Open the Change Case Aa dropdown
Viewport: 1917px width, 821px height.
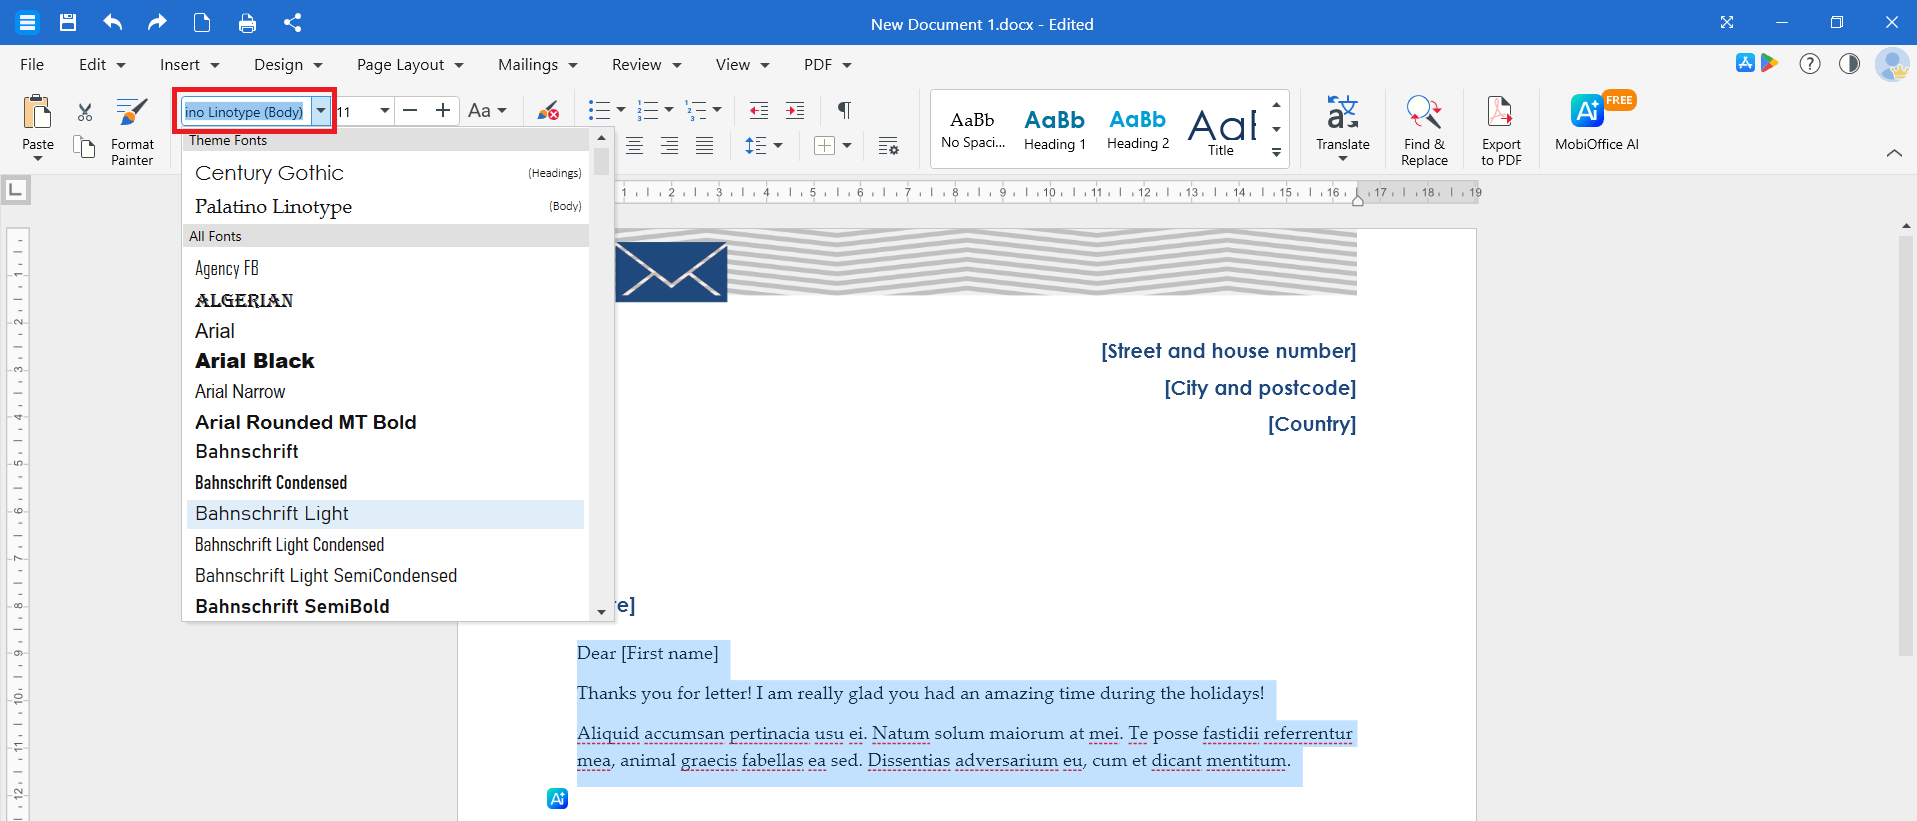(x=487, y=111)
